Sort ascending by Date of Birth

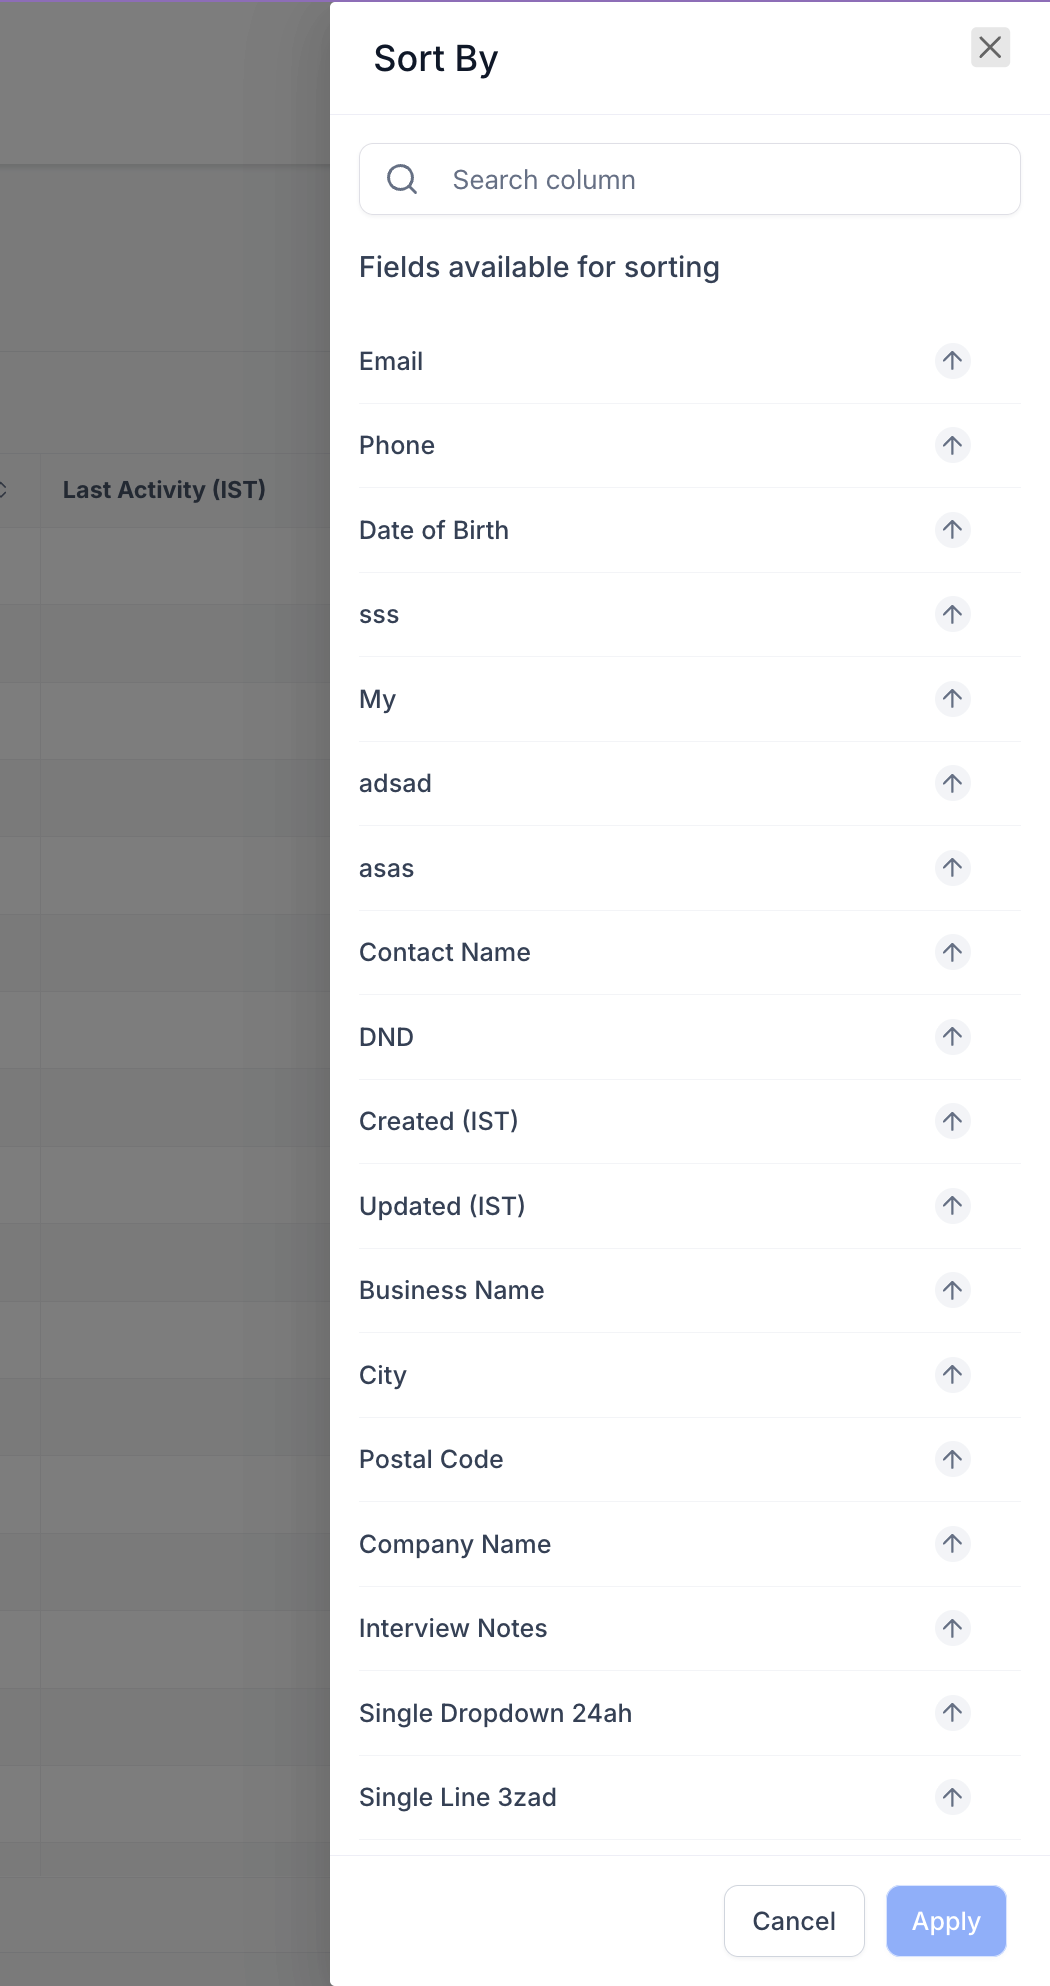951,530
